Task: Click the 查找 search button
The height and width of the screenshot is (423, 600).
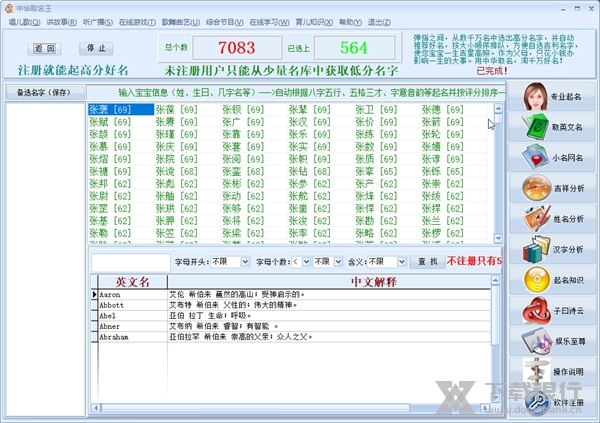Action: tap(427, 261)
